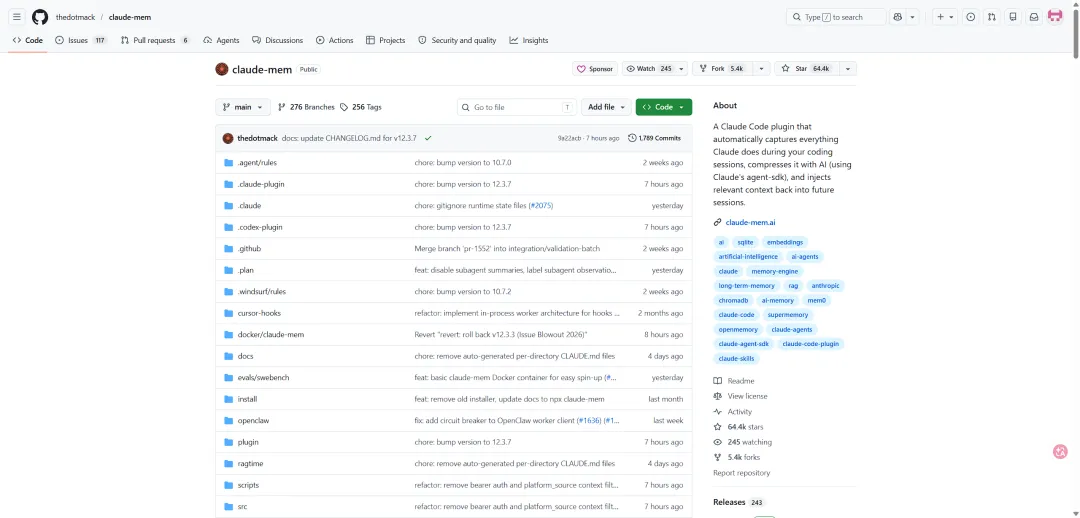
Task: Open Copilot chat icon in header
Action: 897,17
